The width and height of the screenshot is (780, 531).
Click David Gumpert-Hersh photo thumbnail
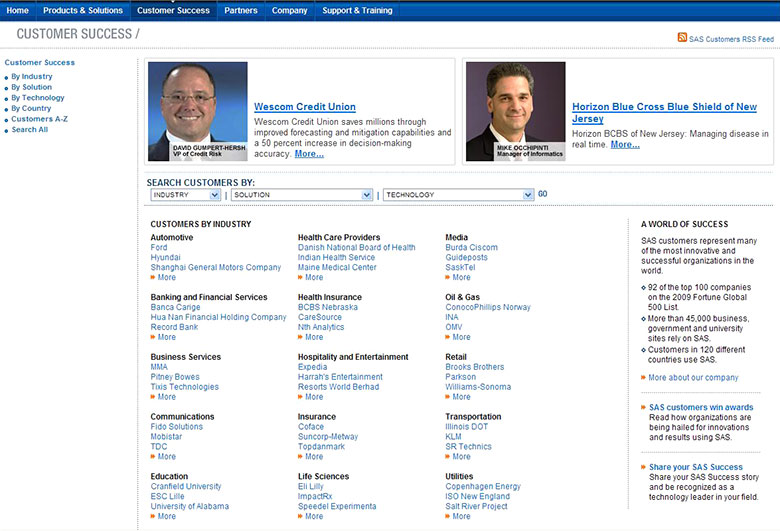pyautogui.click(x=197, y=111)
